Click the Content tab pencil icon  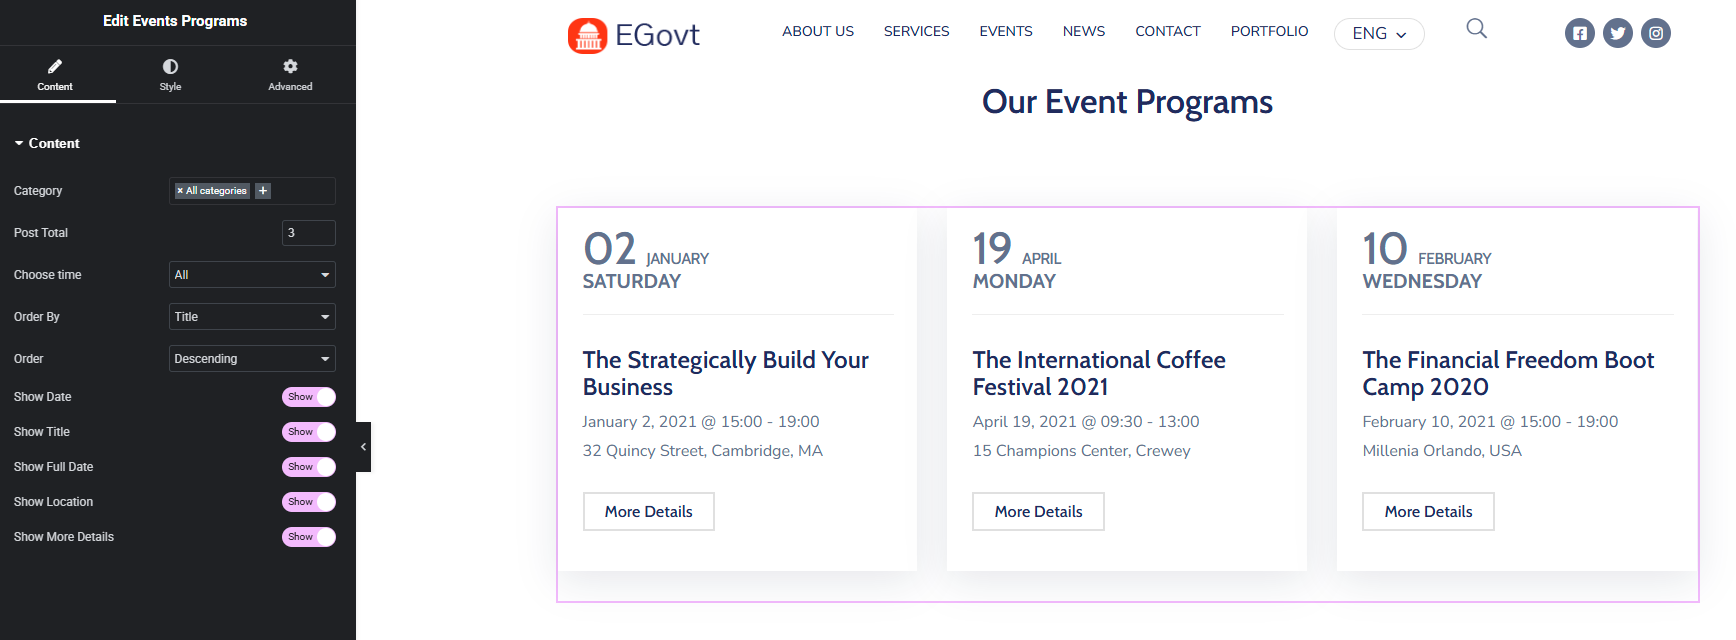pos(55,67)
